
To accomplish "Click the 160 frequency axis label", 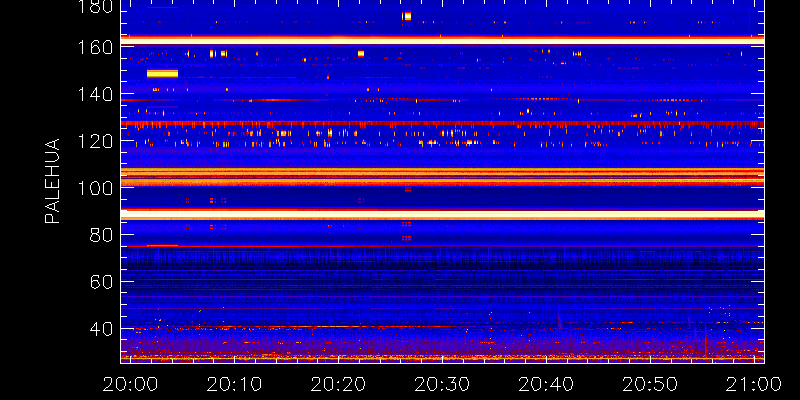I will coord(96,47).
